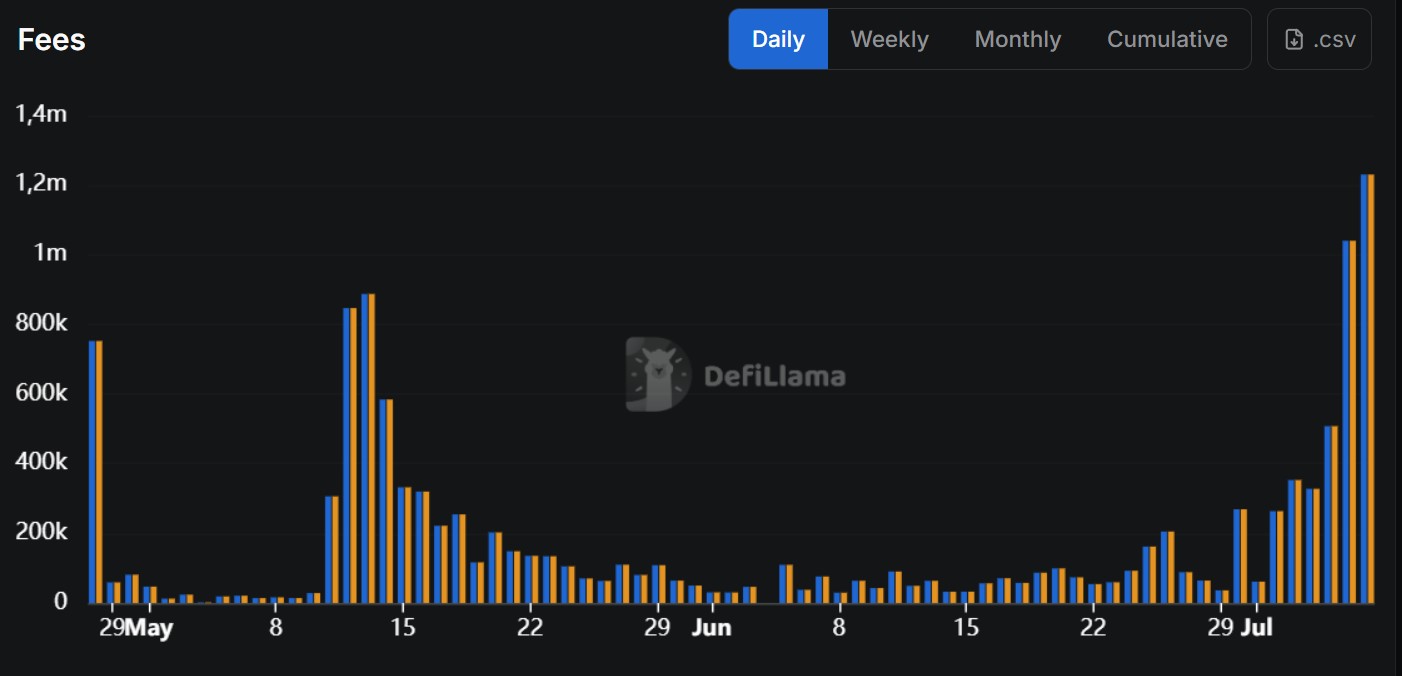Viewport: 1402px width, 676px height.
Task: Click the leftmost bar in the chart
Action: pos(95,472)
